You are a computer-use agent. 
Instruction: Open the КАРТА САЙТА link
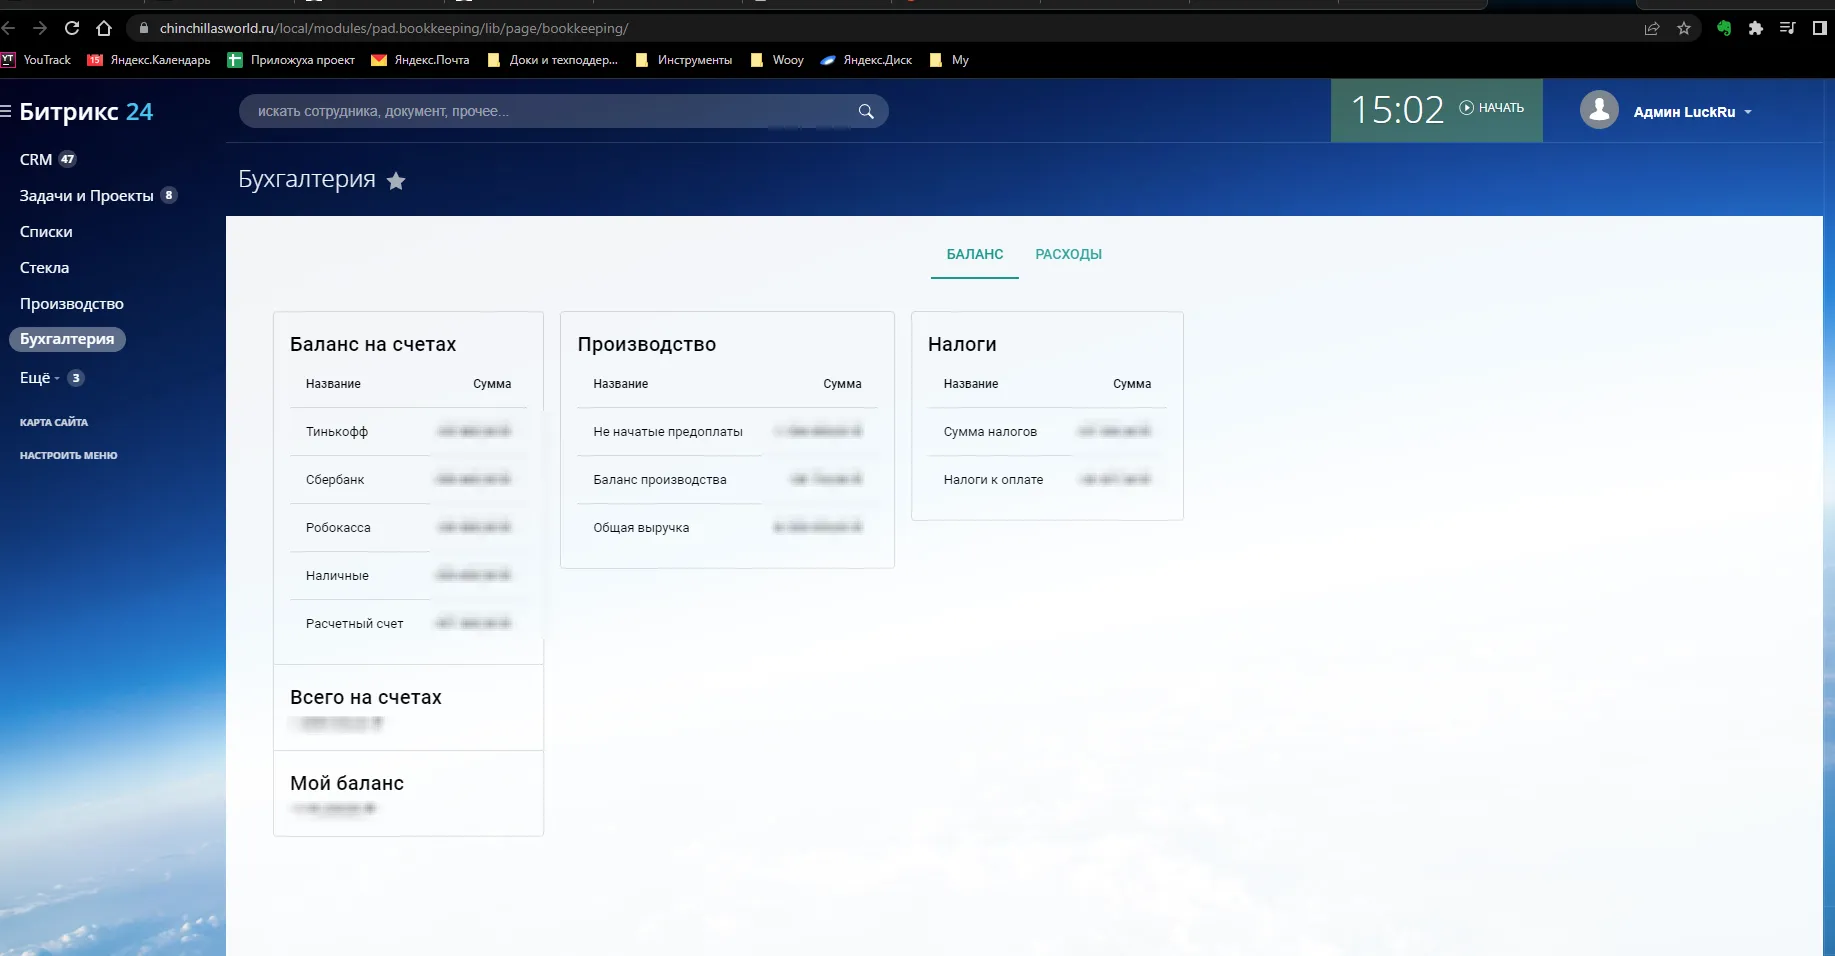click(54, 422)
